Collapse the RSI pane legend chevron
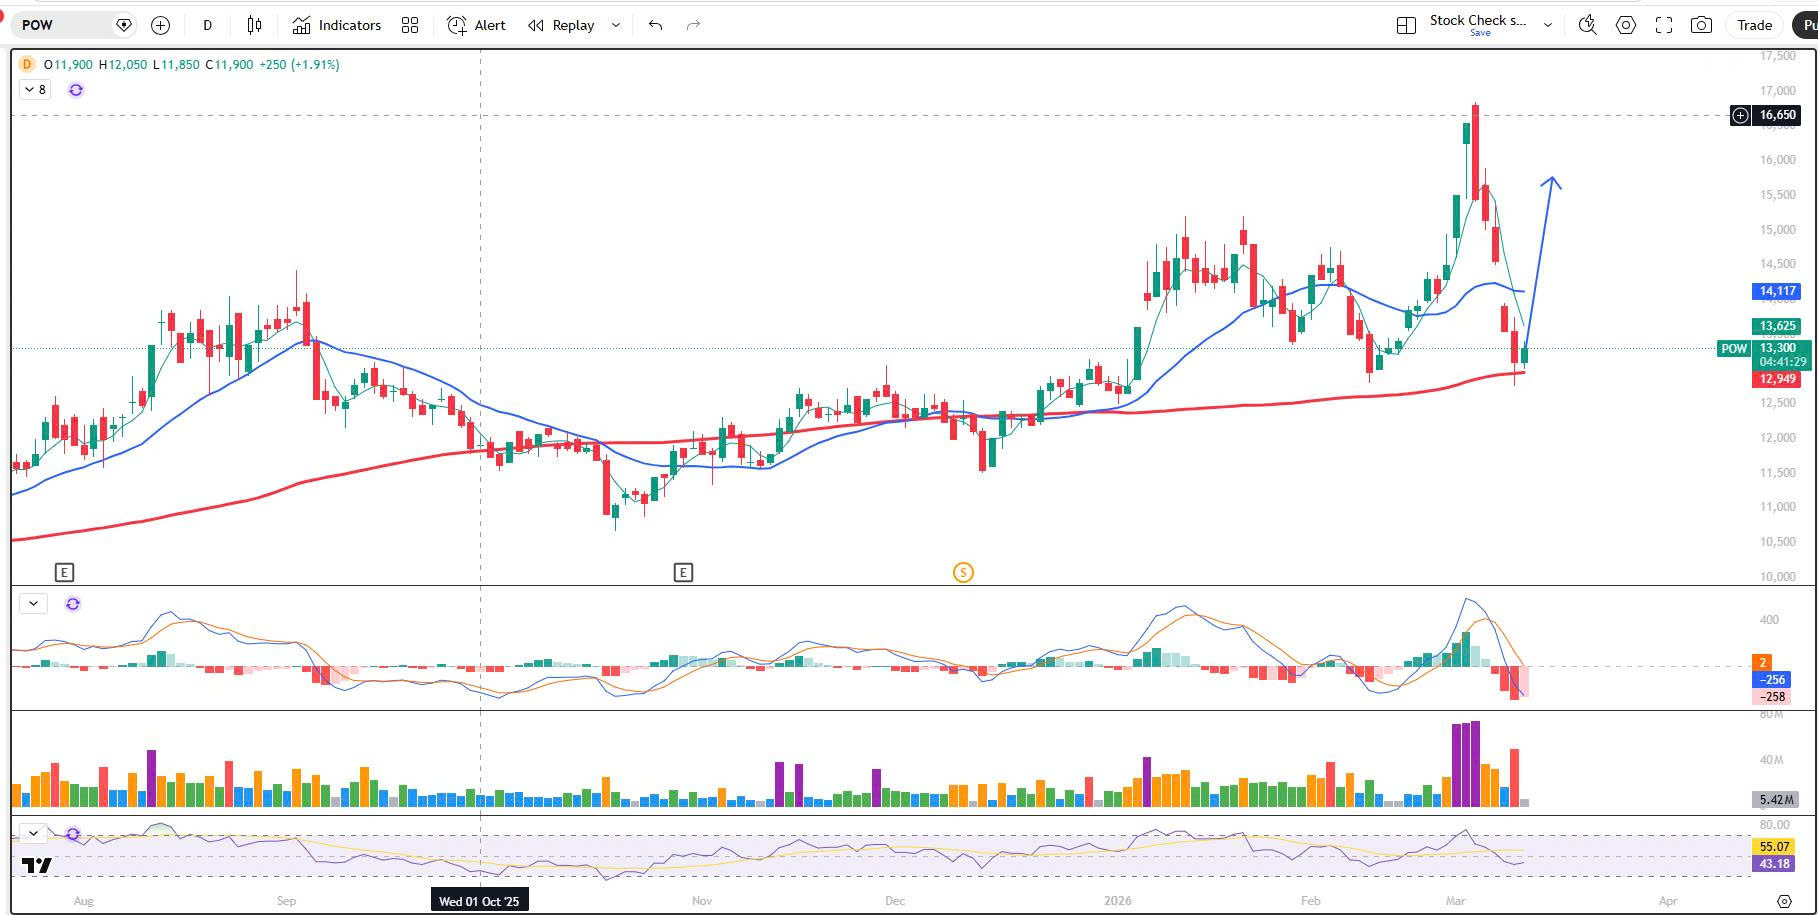 click(x=34, y=833)
